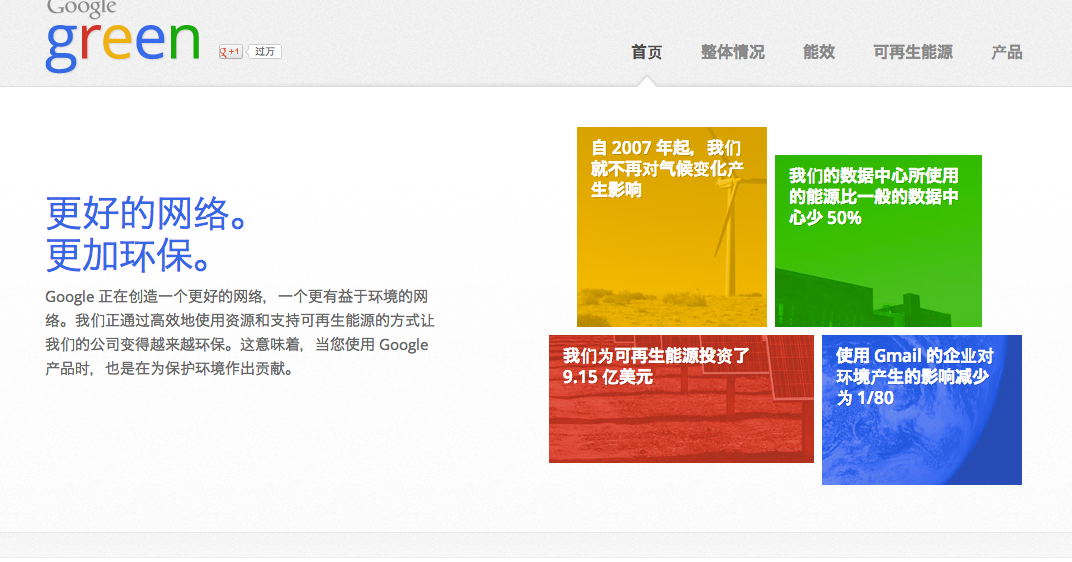Select the 首页 navigation tab
This screenshot has height=562, width=1072.
pos(646,52)
